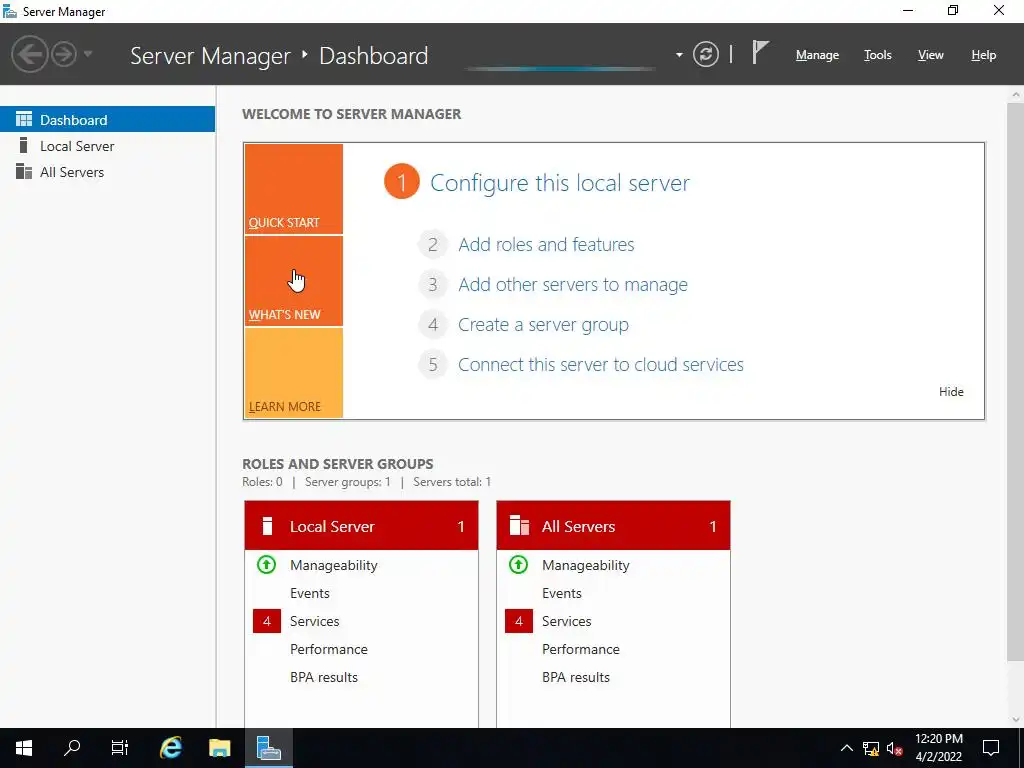Click Add other servers to manage

coord(573,285)
